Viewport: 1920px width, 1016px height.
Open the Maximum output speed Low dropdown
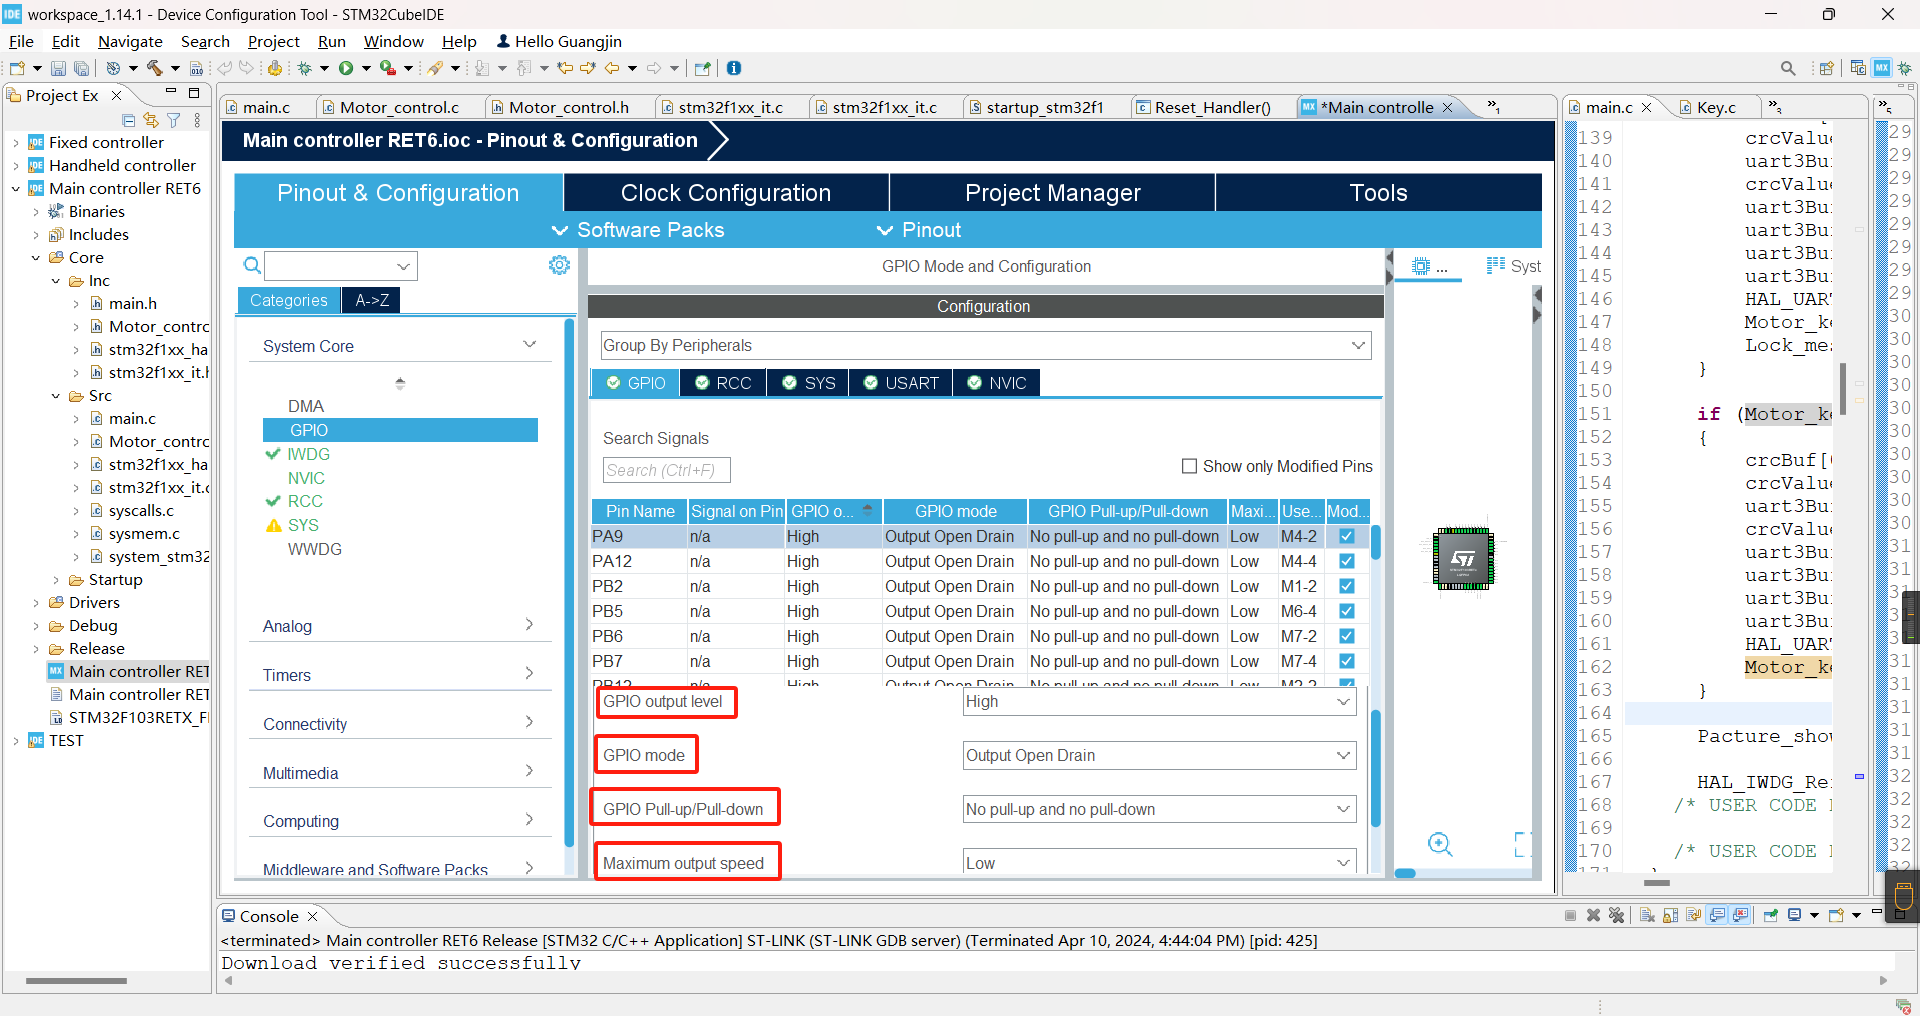(x=1159, y=863)
